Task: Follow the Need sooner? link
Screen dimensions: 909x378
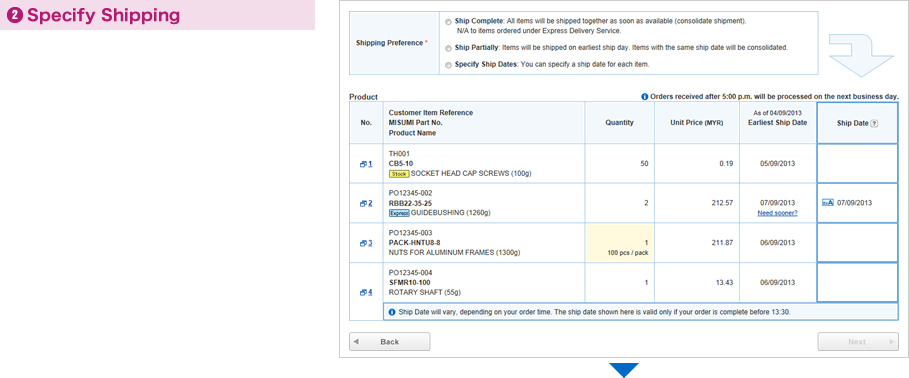Action: coord(777,213)
